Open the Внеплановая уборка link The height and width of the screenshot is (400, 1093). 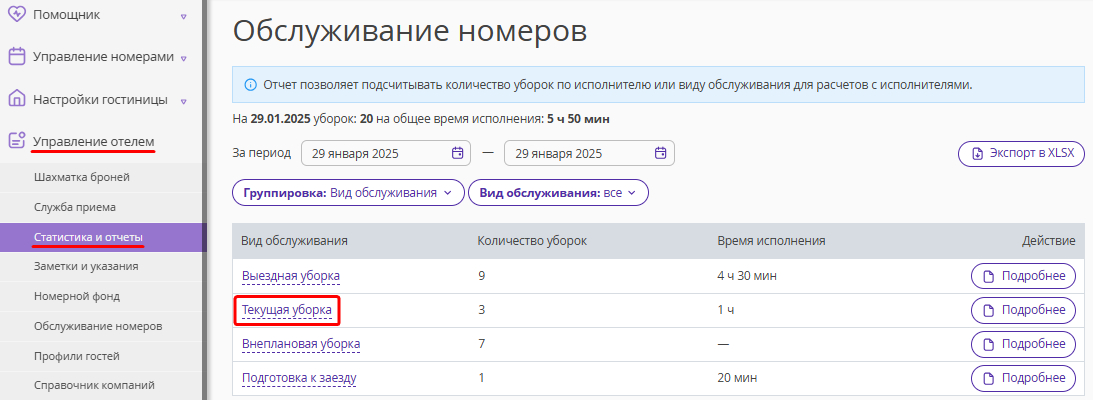(x=301, y=344)
